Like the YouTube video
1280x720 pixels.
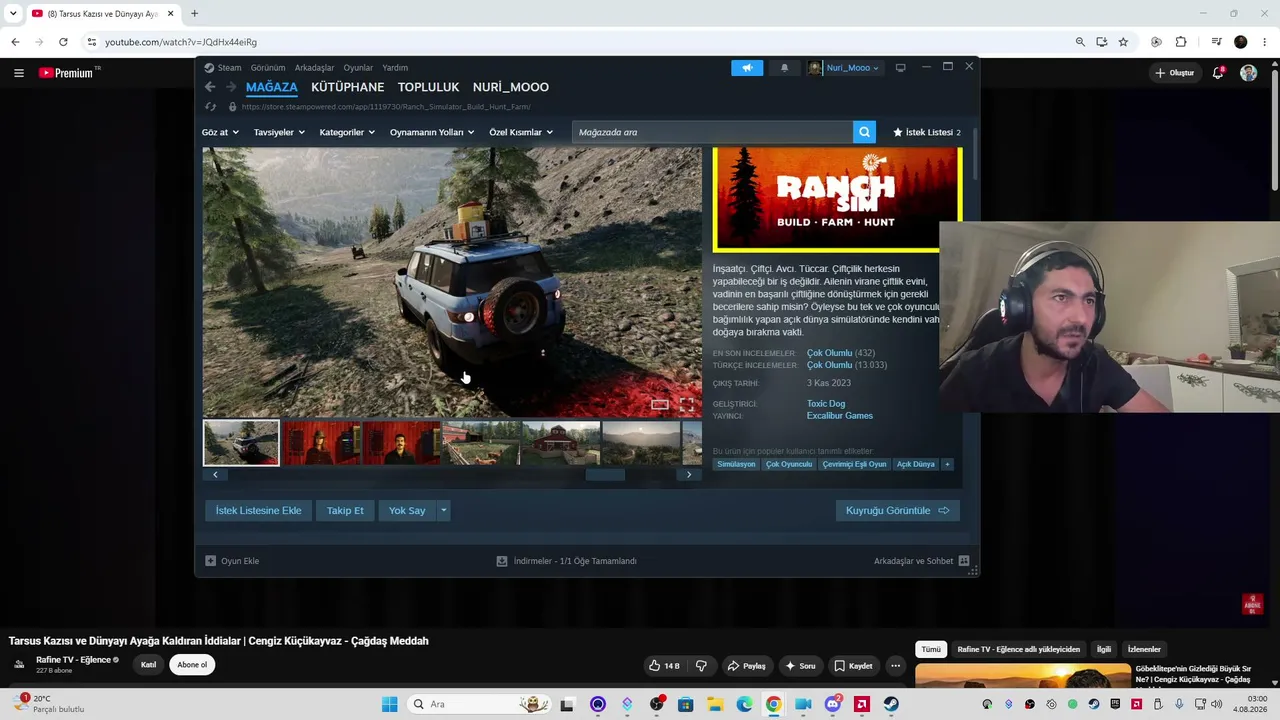664,666
